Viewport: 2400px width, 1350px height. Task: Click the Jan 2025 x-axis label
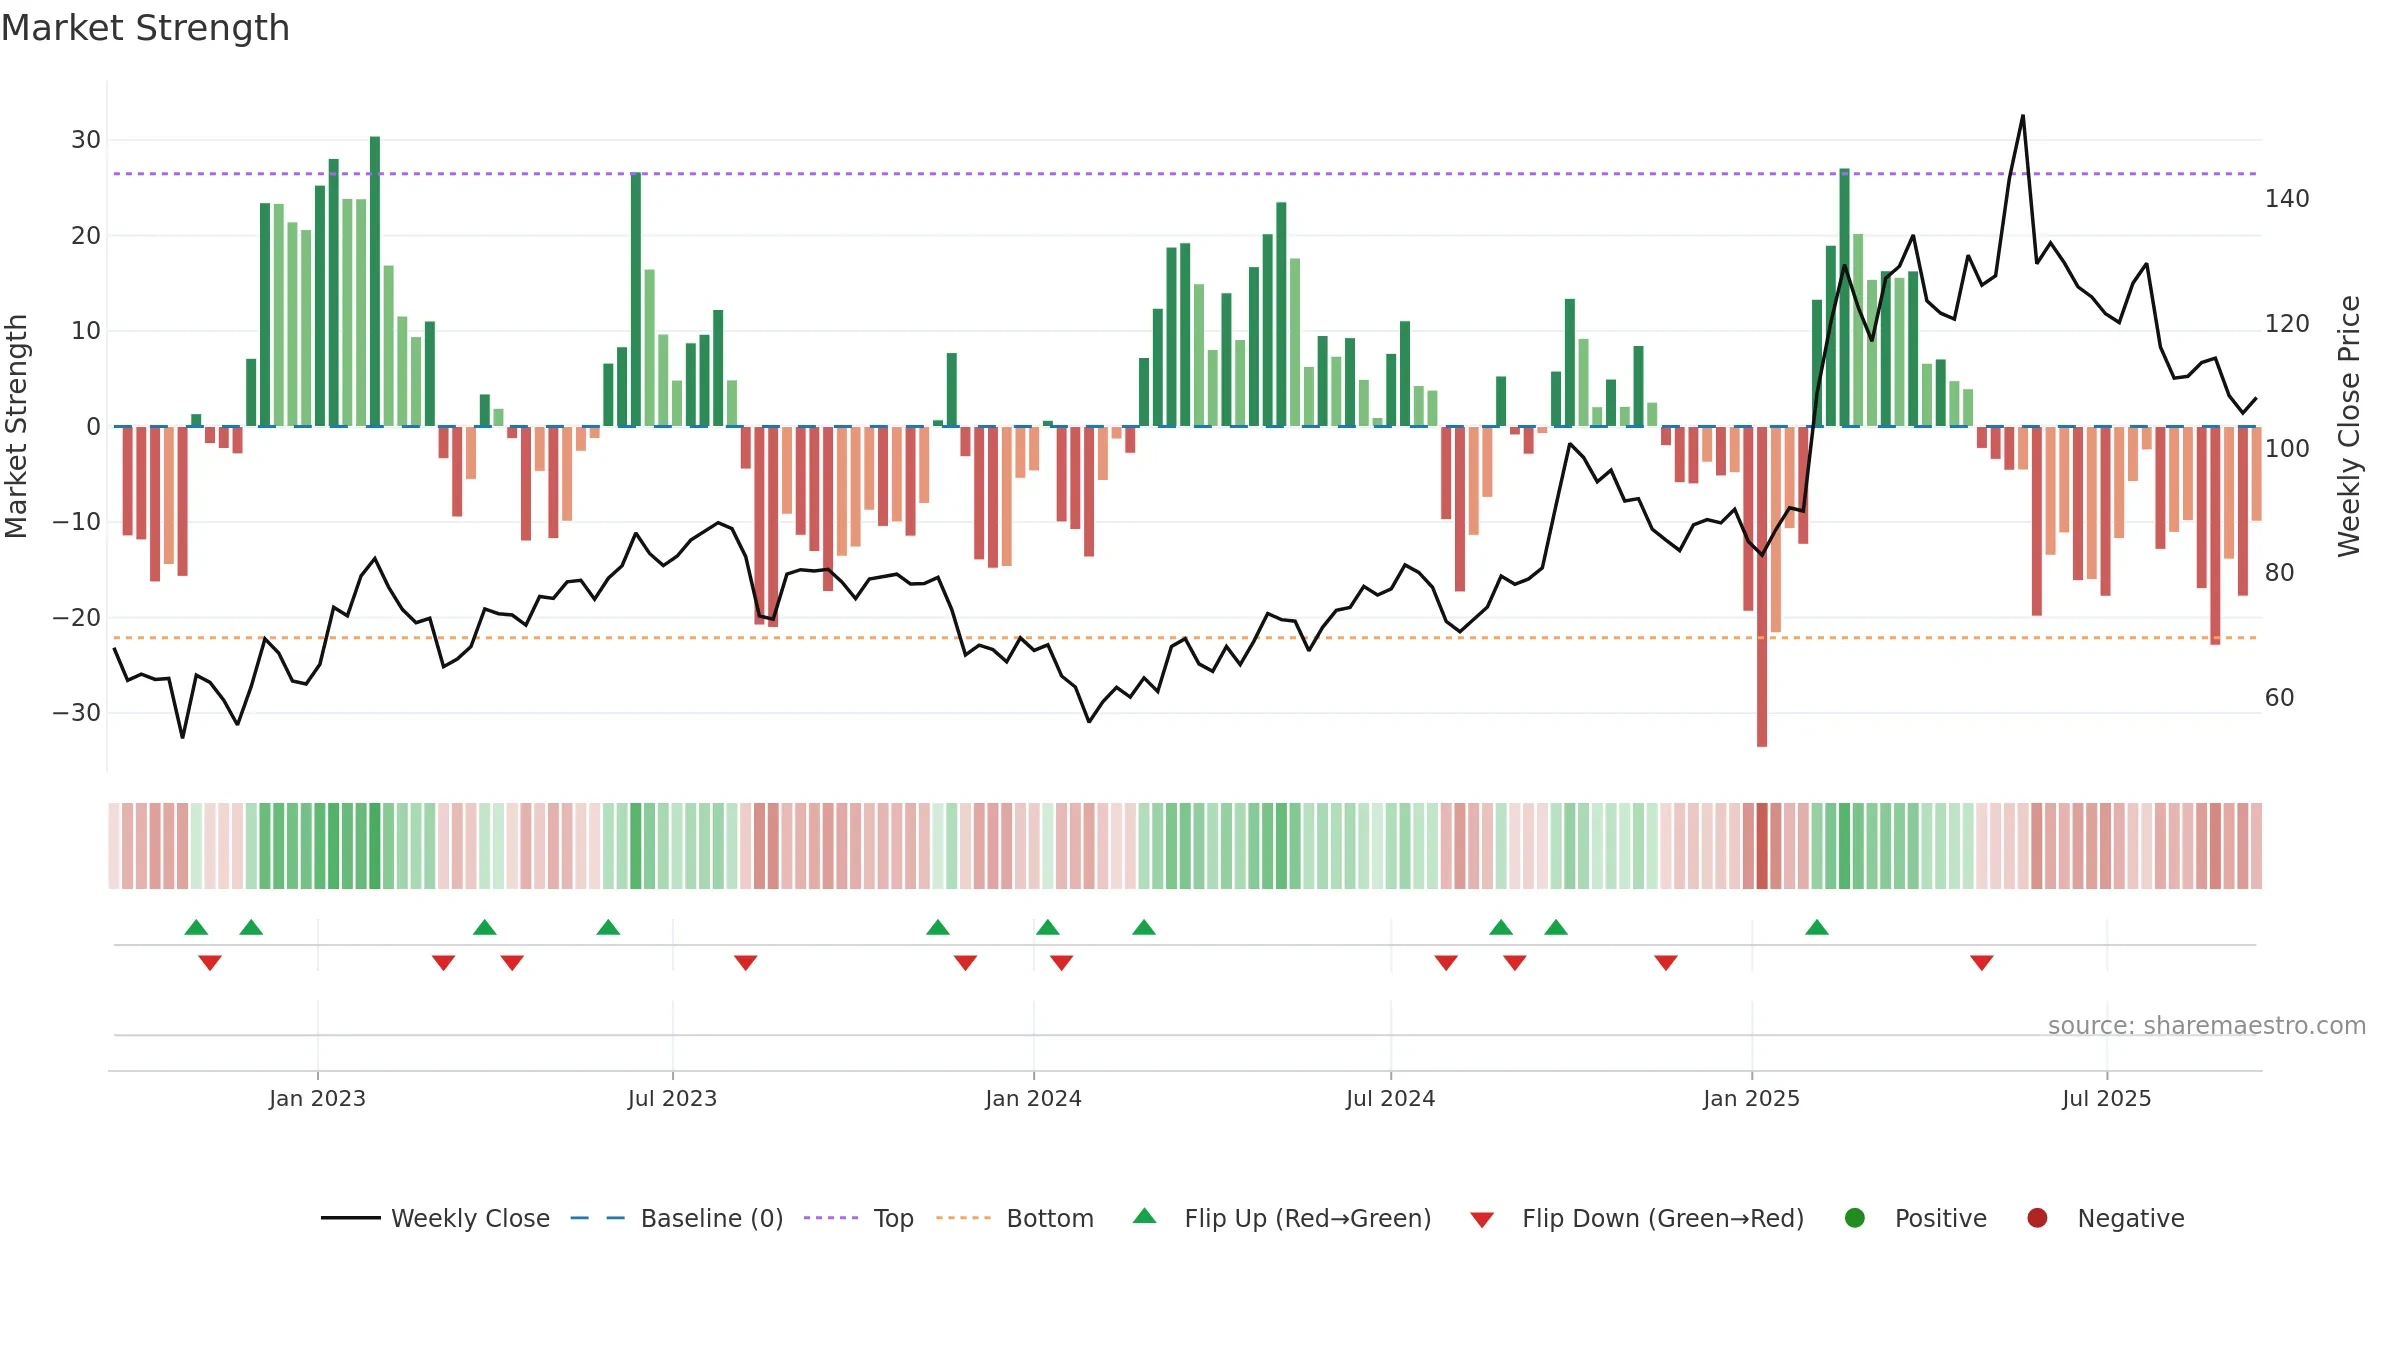(x=1751, y=1098)
